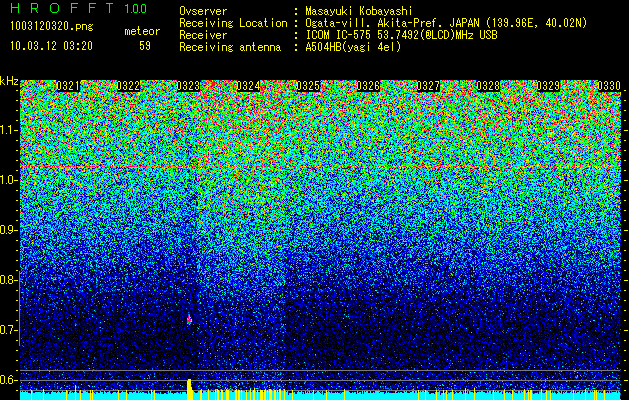Click the ICOM IC-575 receiver description

[x=401, y=35]
